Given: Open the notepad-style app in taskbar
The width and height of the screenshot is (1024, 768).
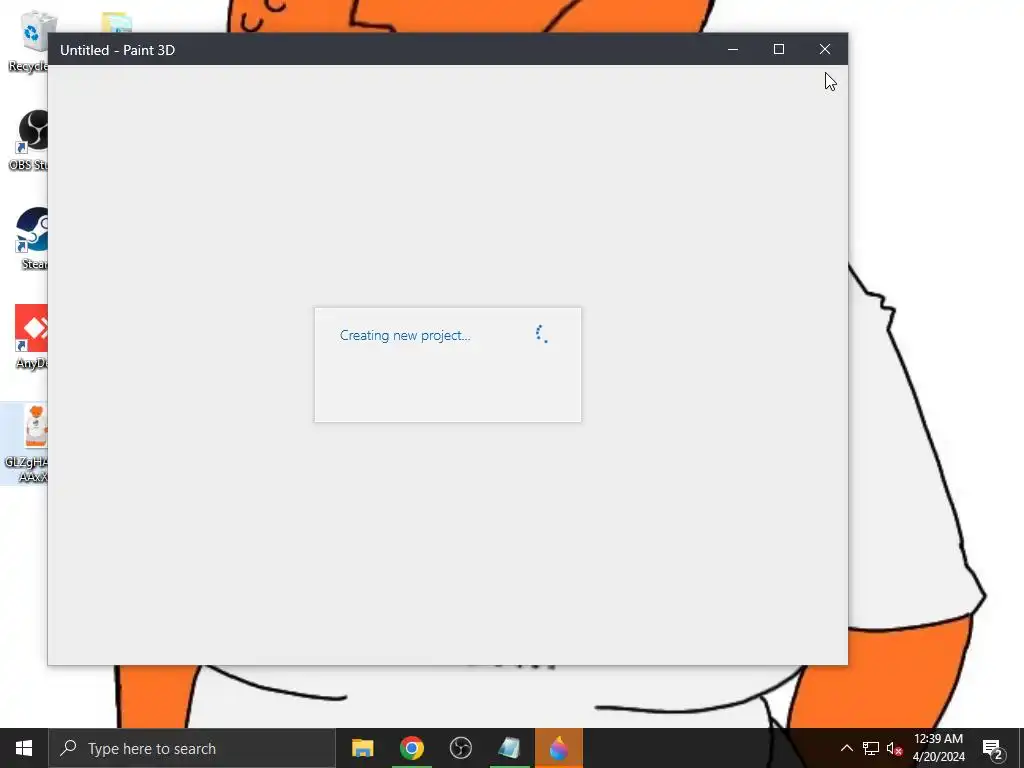Looking at the screenshot, I should pyautogui.click(x=509, y=748).
